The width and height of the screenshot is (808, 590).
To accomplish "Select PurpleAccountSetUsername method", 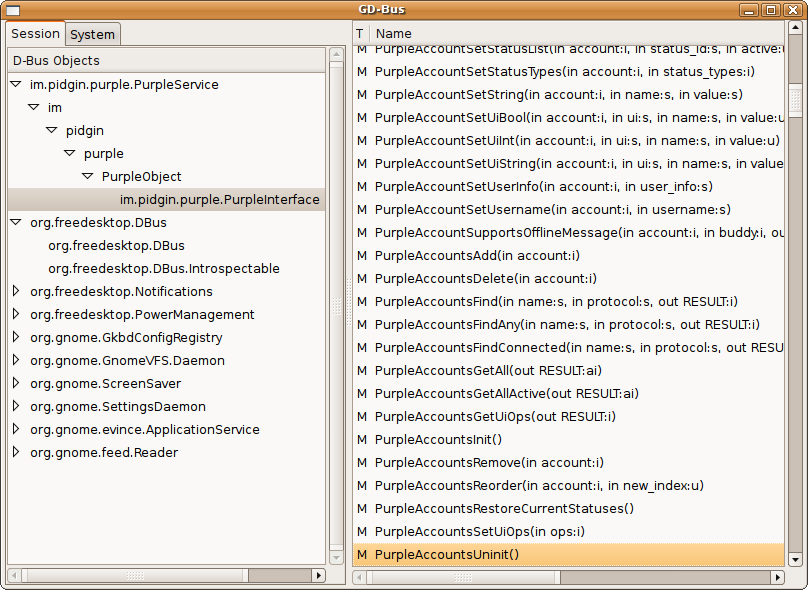I will click(x=568, y=210).
